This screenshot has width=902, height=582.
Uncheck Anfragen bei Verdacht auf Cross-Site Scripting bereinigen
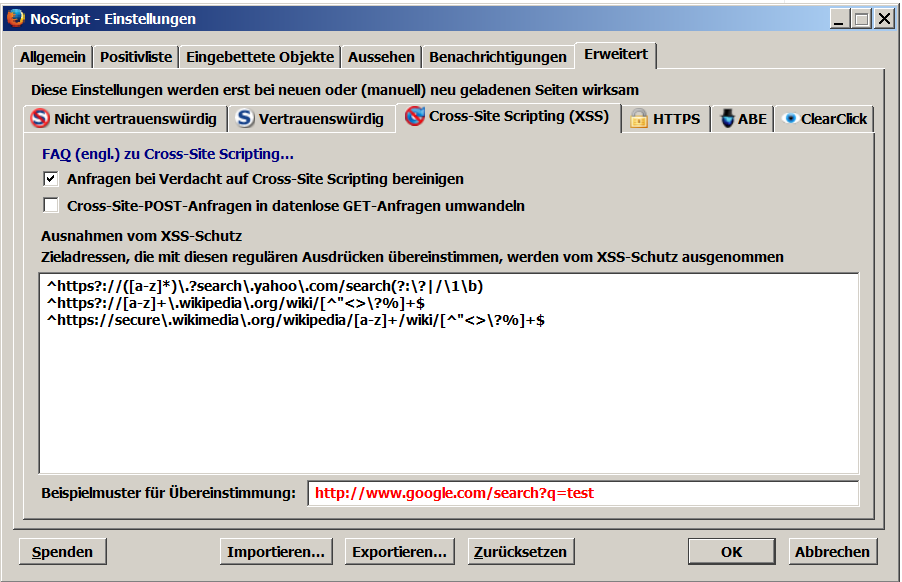pos(51,179)
